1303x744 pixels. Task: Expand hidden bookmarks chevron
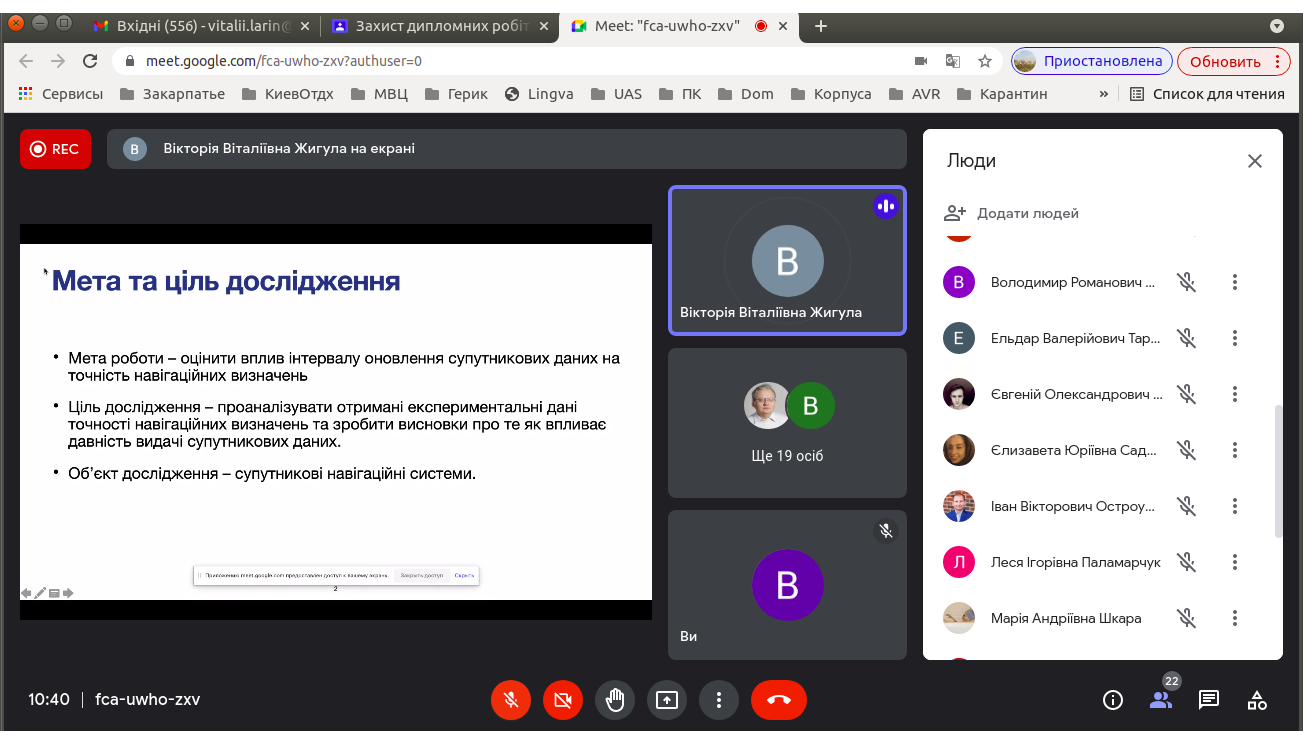point(1104,94)
